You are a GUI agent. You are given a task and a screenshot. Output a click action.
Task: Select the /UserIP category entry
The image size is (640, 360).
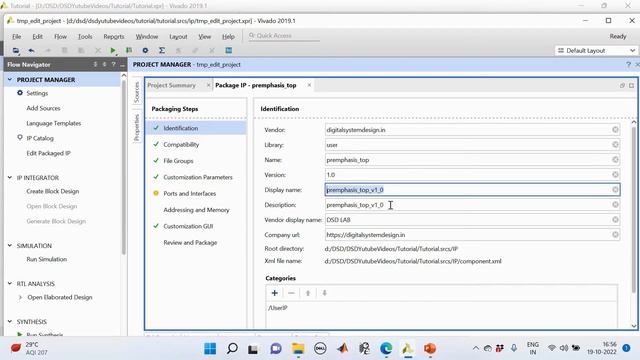[x=278, y=308]
